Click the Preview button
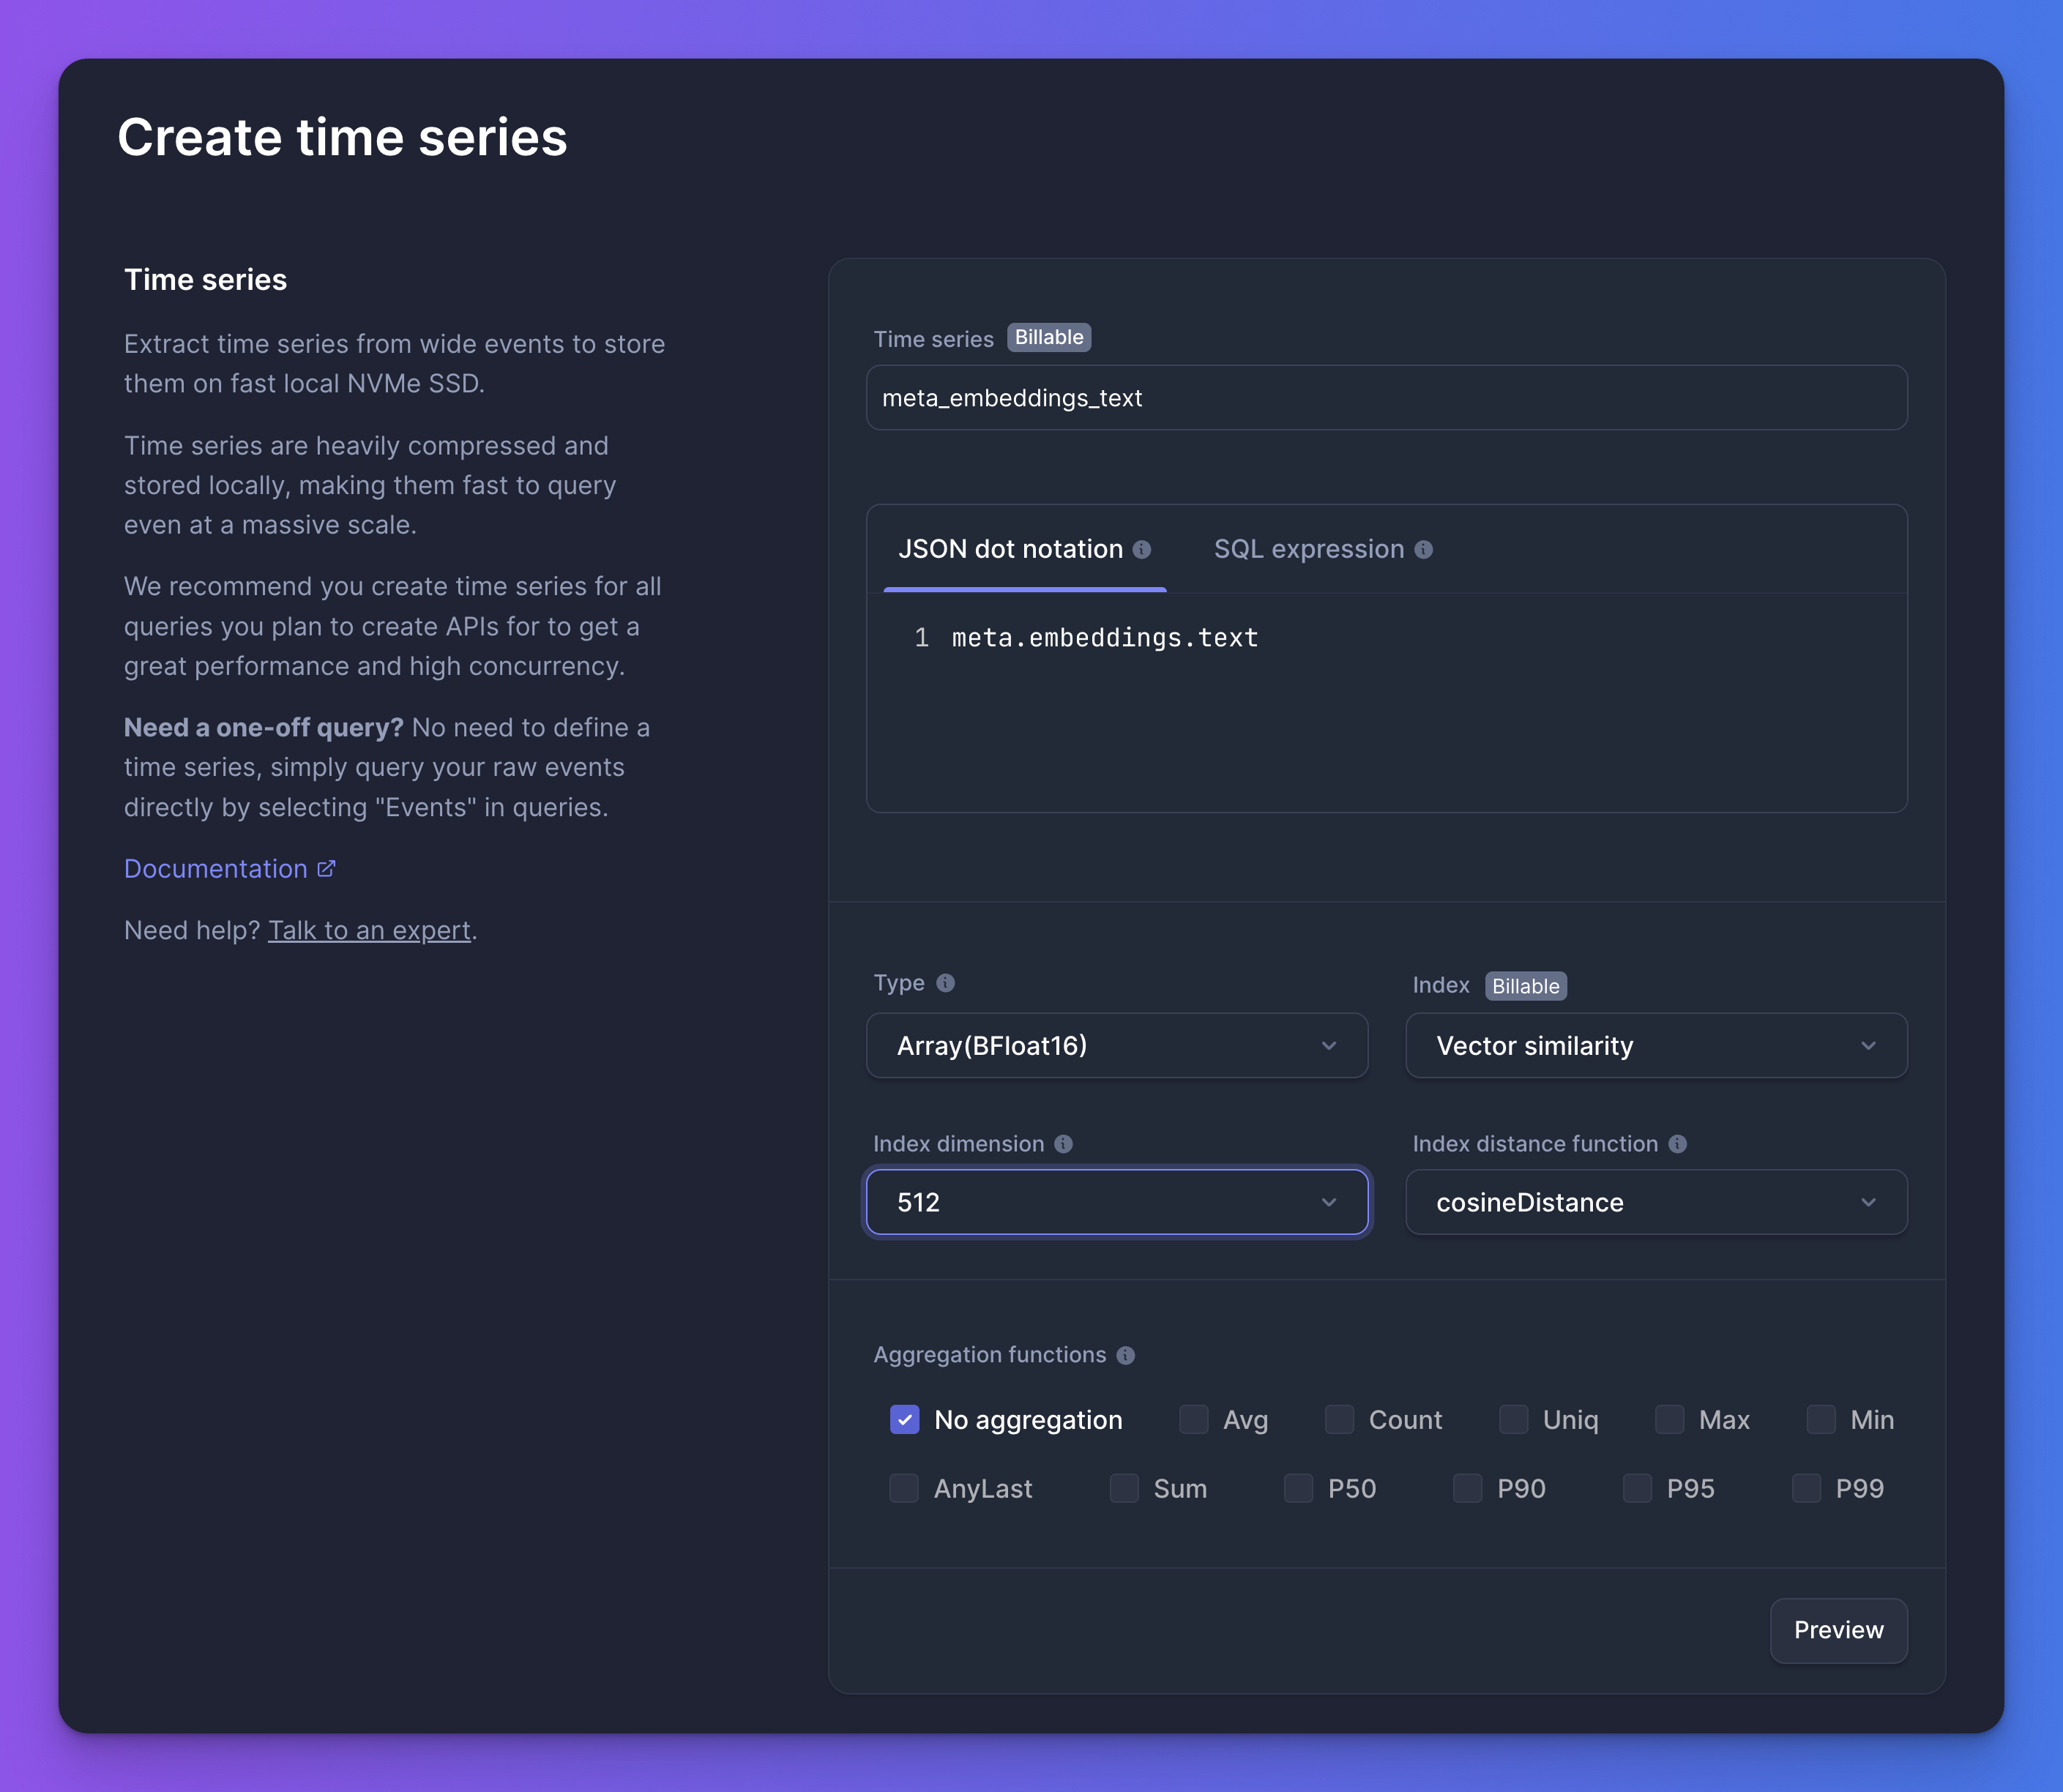 [x=1838, y=1630]
